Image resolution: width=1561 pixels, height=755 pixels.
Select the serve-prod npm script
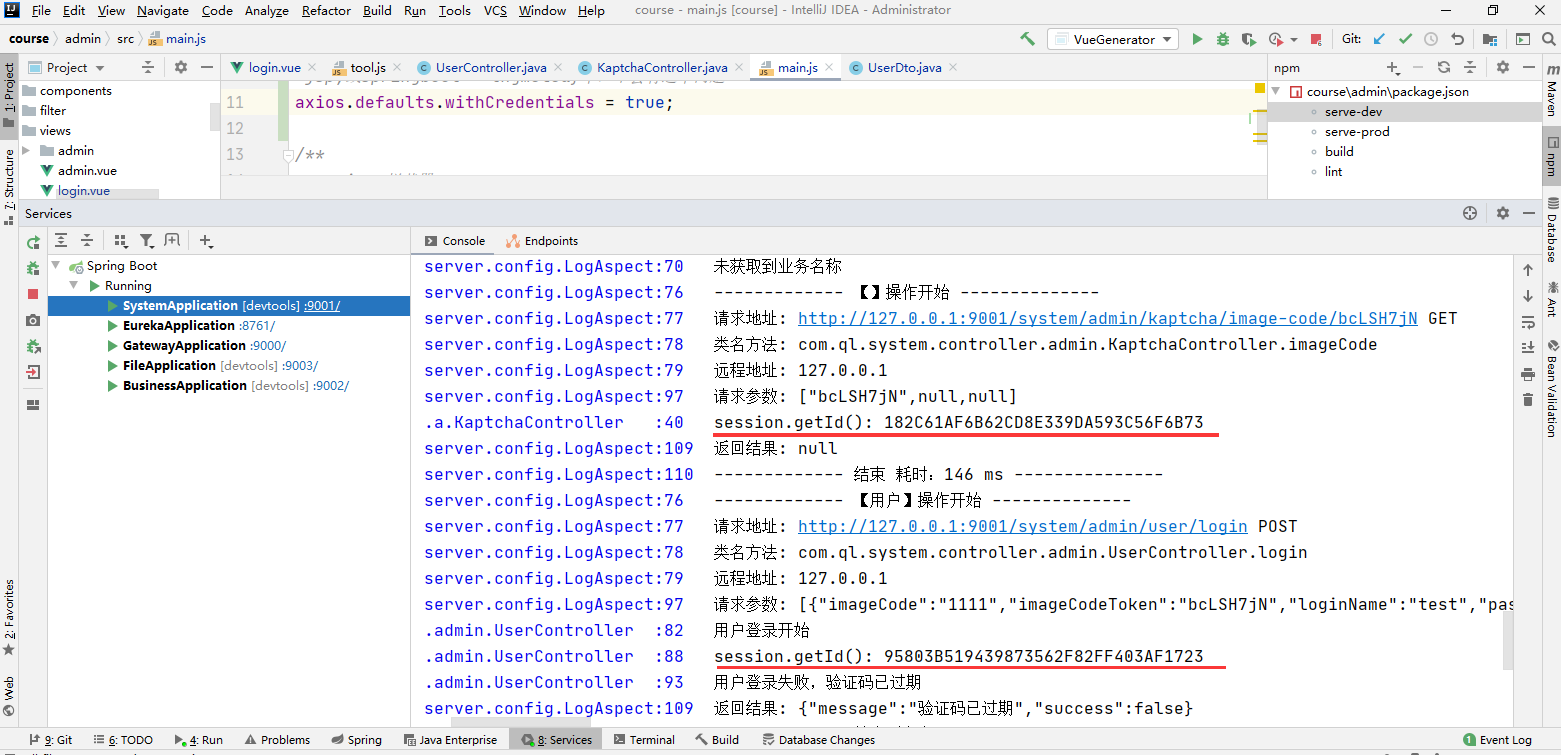pos(1357,131)
